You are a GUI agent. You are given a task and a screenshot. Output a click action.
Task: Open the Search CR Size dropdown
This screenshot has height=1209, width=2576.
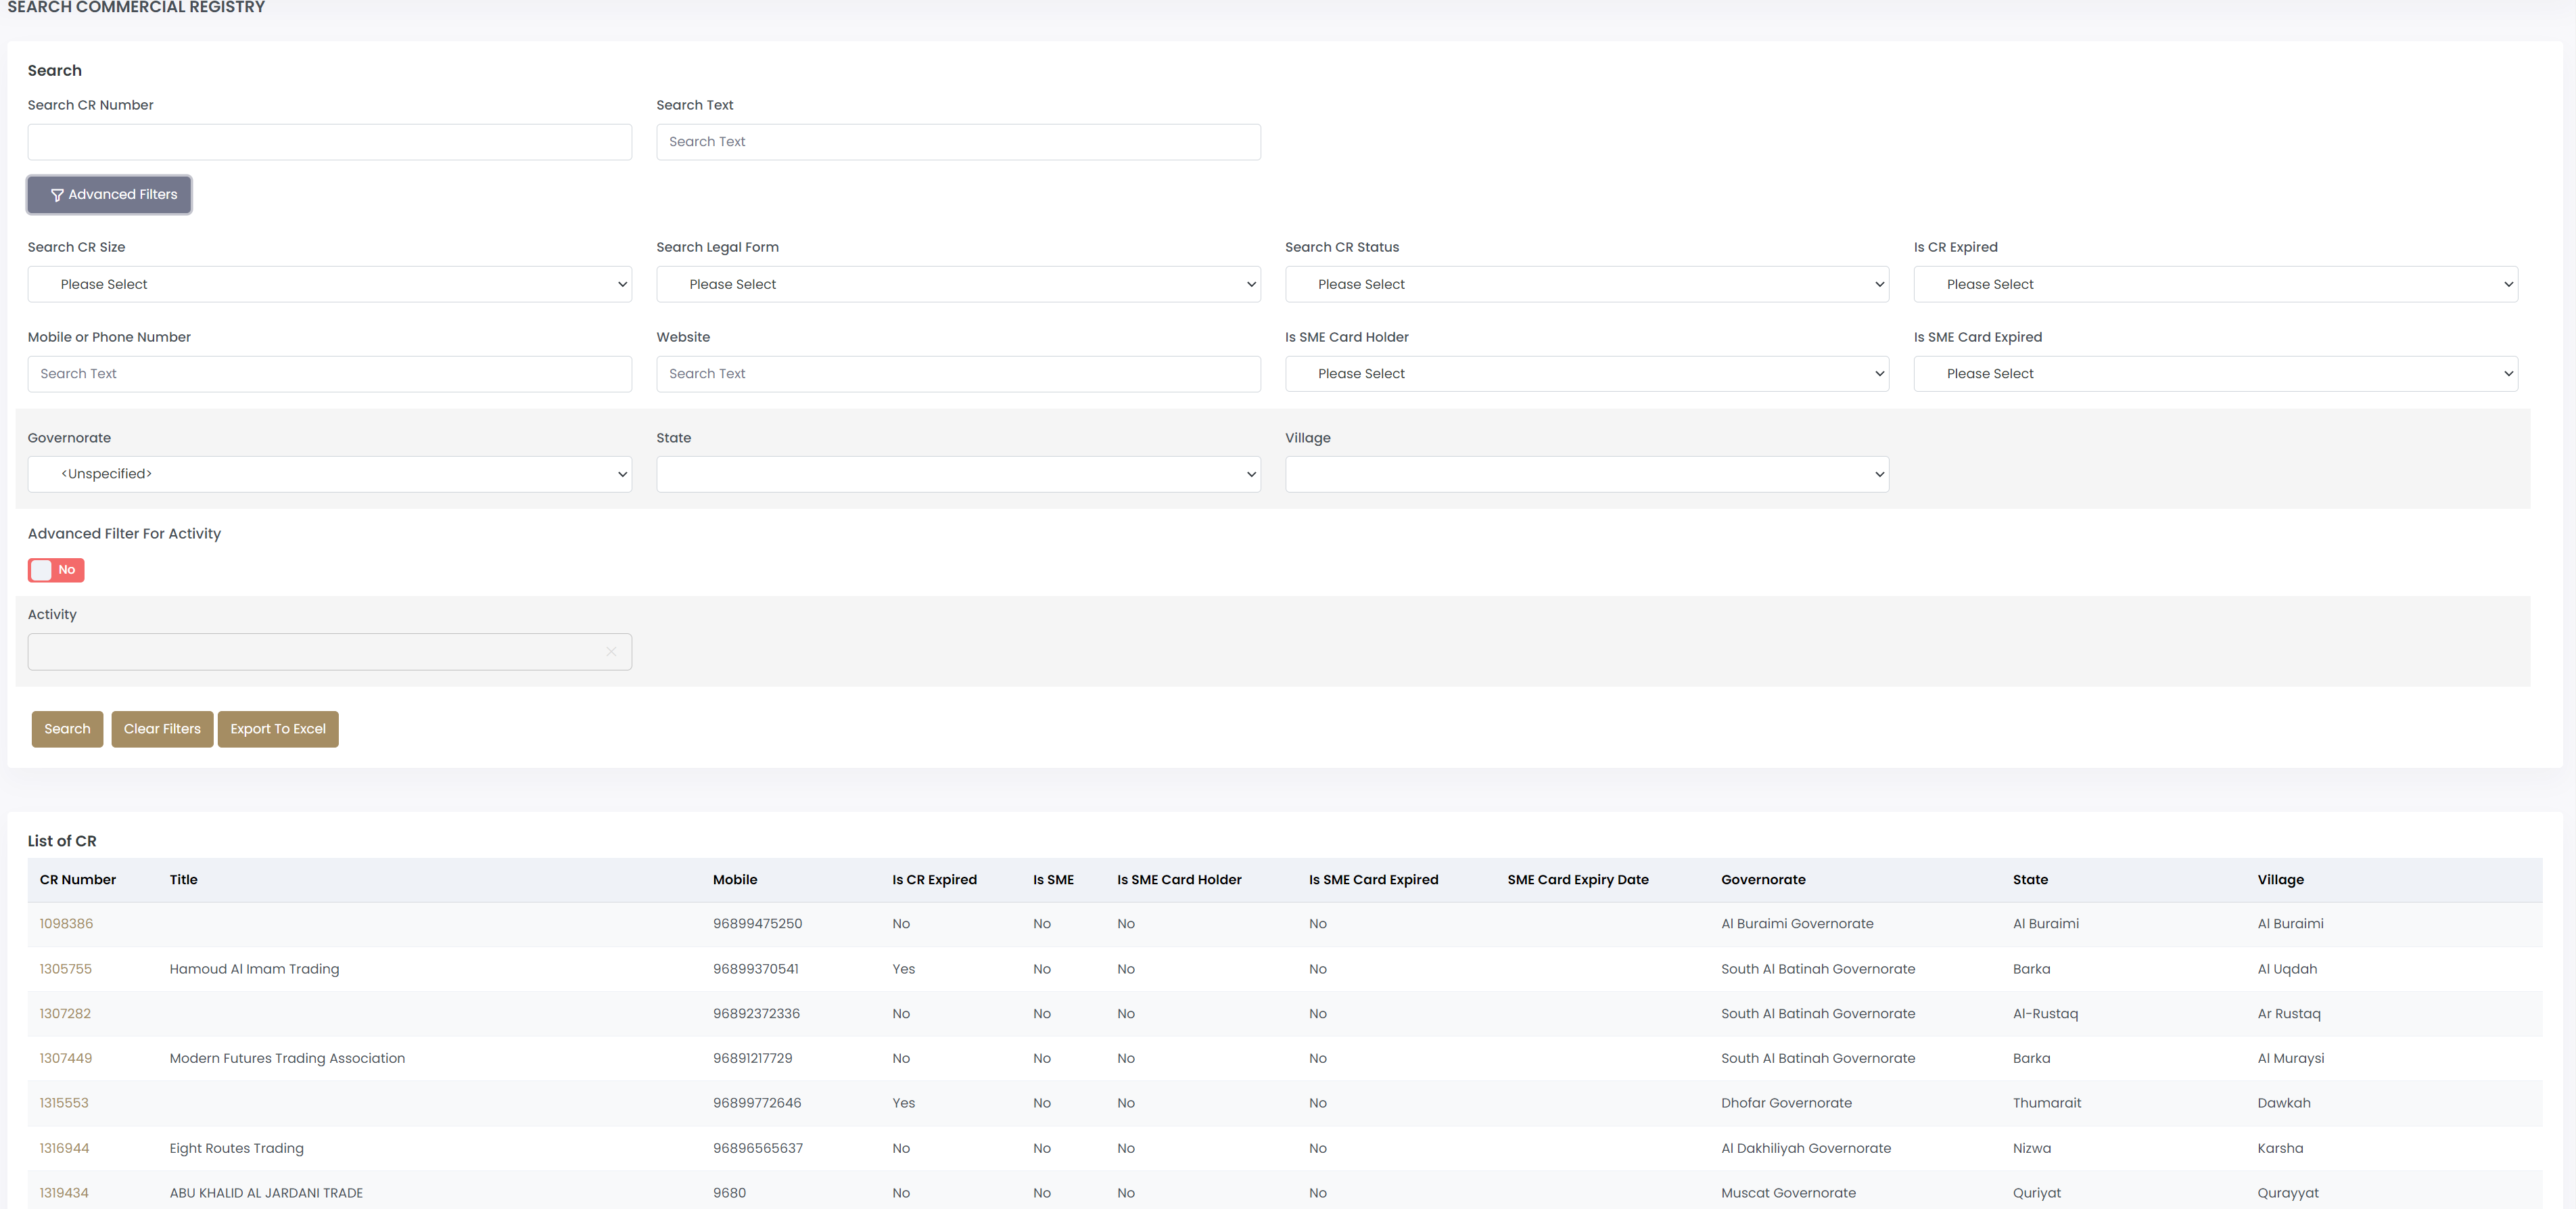329,284
